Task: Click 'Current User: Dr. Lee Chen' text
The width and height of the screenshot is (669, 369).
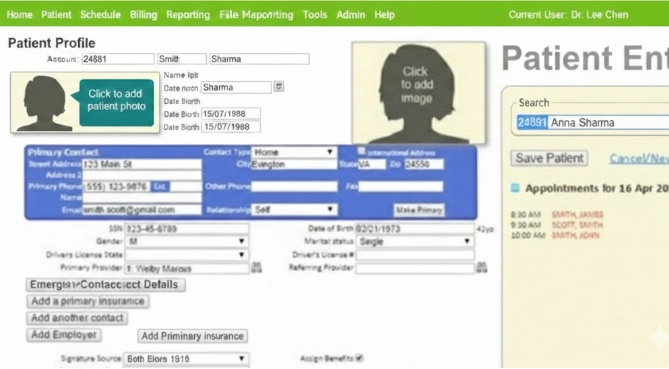Action: pos(568,15)
